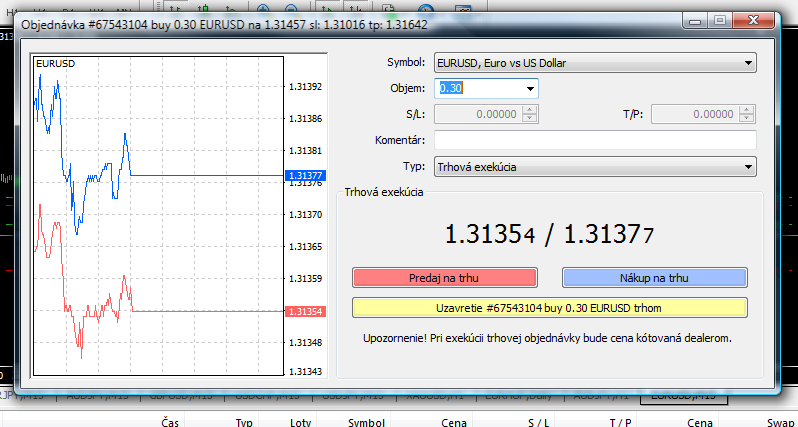The height and width of the screenshot is (427, 798).
Task: Click the T/P price input field
Action: tap(695, 114)
